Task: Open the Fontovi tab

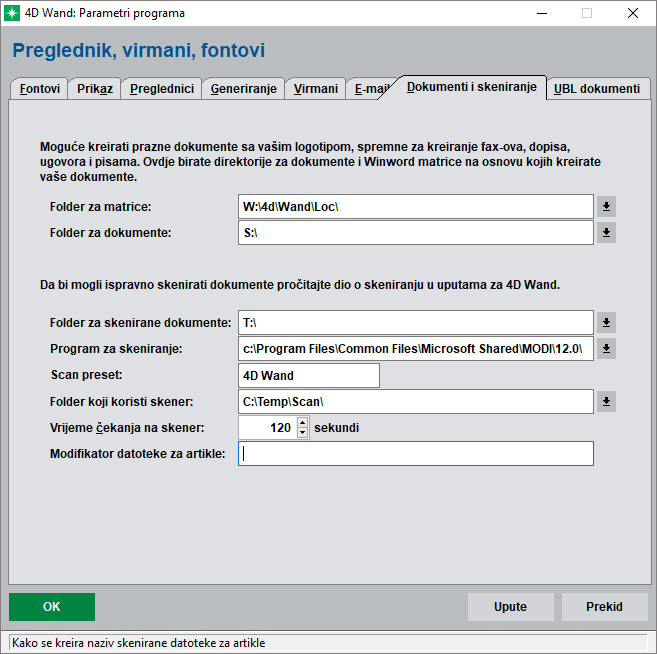Action: (x=40, y=89)
